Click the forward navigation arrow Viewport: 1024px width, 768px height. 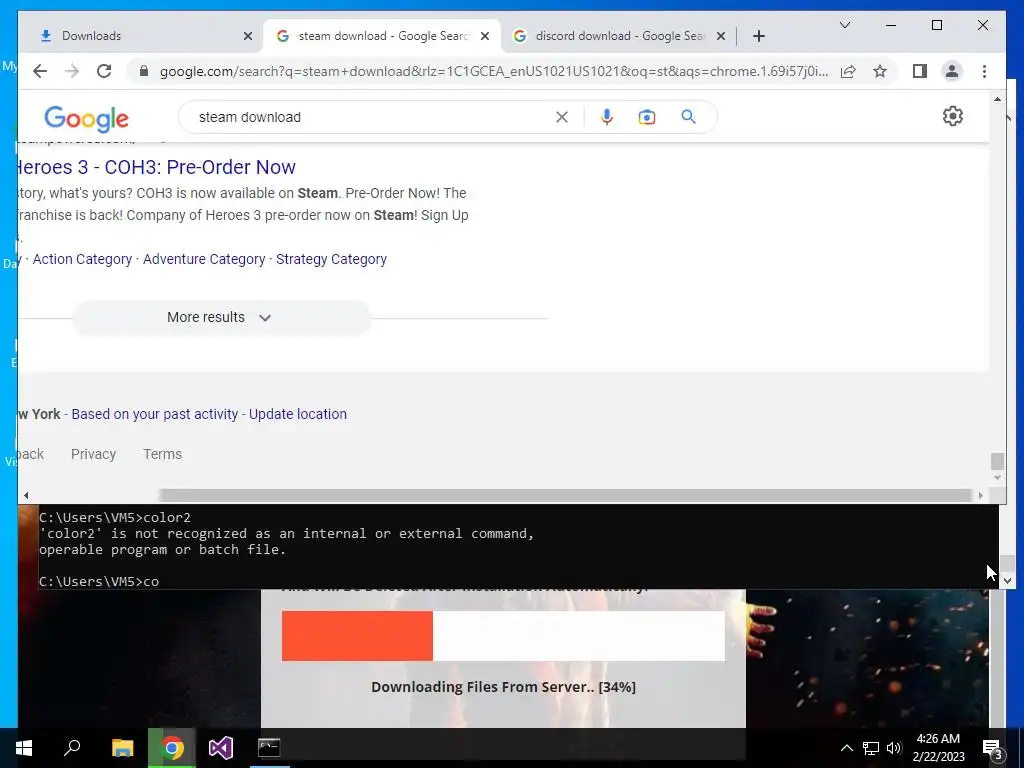[72, 71]
